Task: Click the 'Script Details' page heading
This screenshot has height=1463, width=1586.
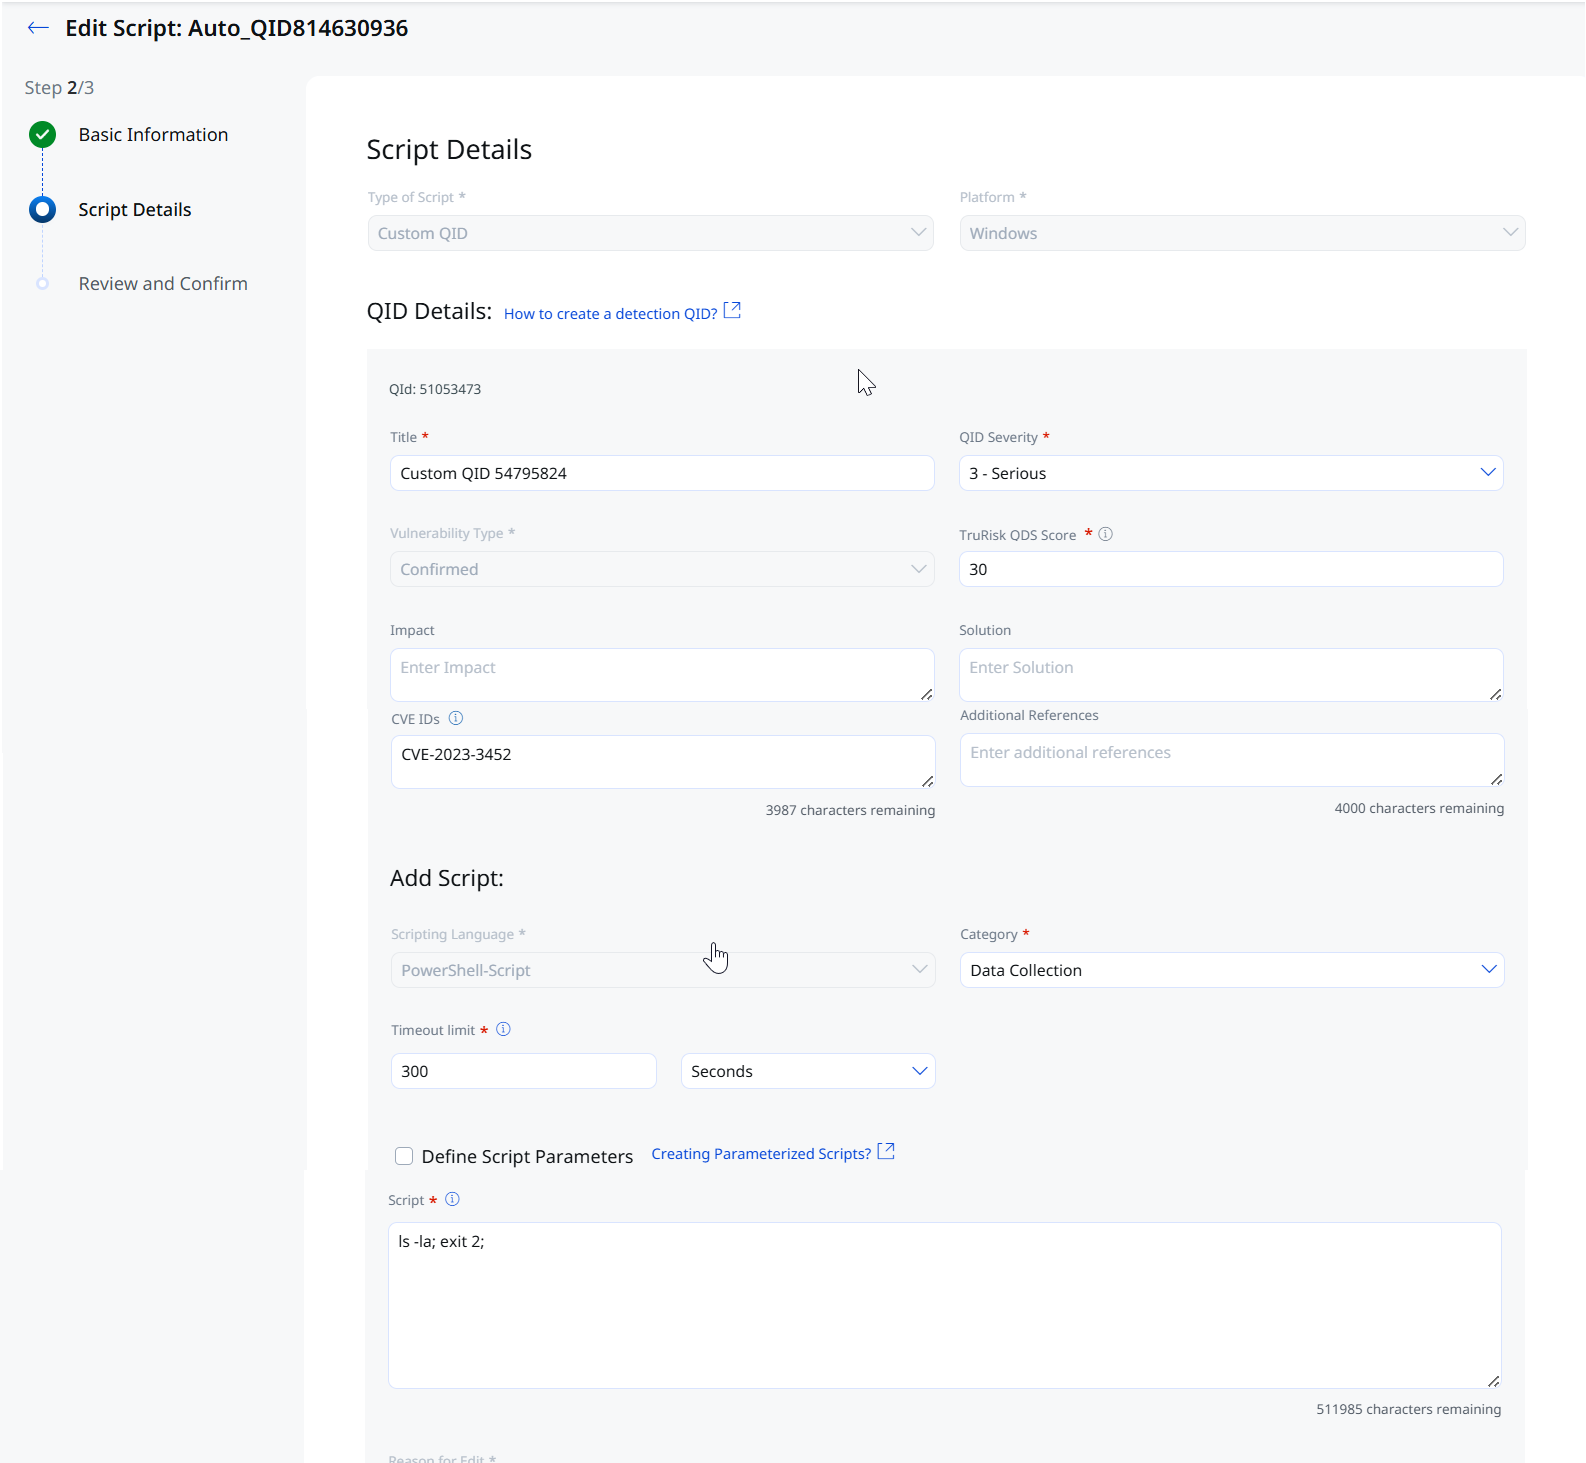Action: 449,150
